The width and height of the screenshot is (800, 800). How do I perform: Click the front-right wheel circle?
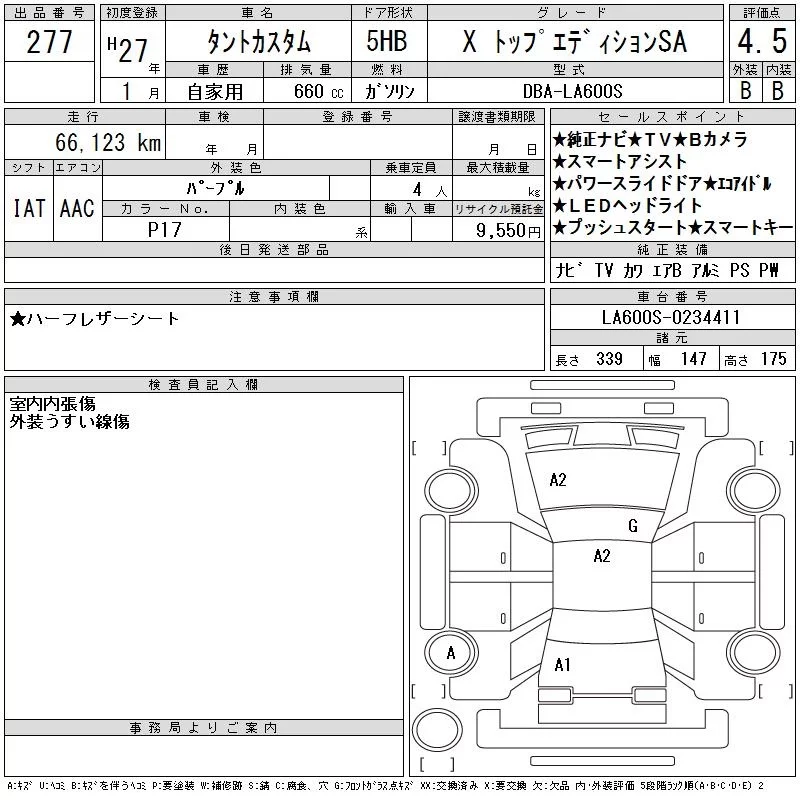tap(754, 491)
